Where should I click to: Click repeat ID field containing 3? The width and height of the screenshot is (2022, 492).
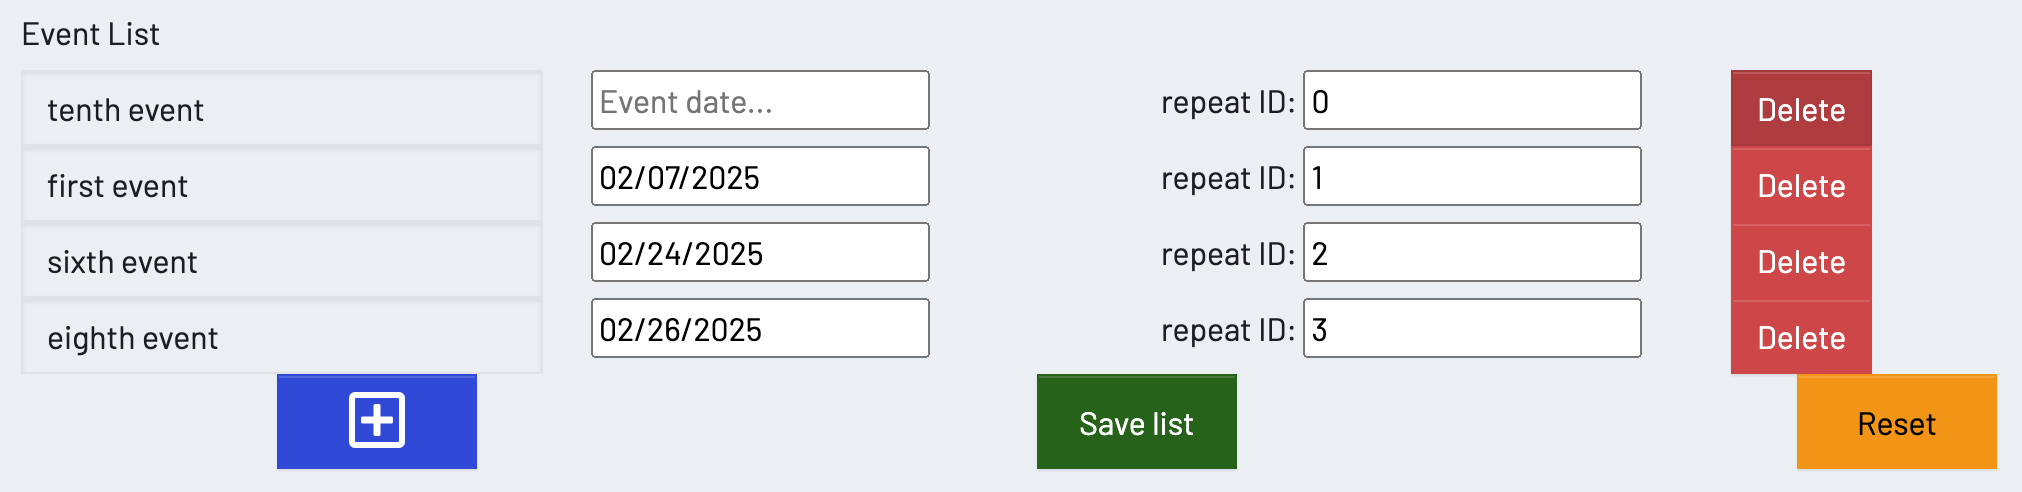(x=1471, y=329)
